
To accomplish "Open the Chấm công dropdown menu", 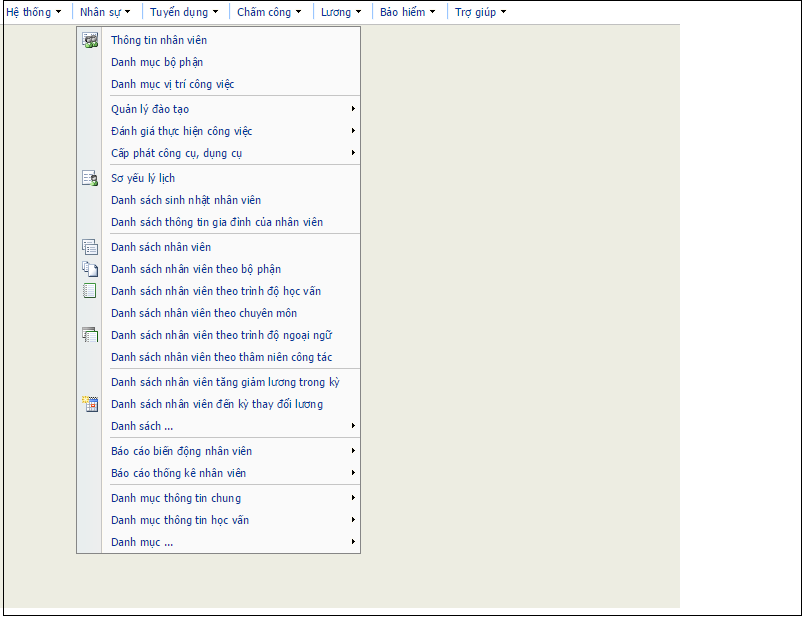I will click(269, 12).
